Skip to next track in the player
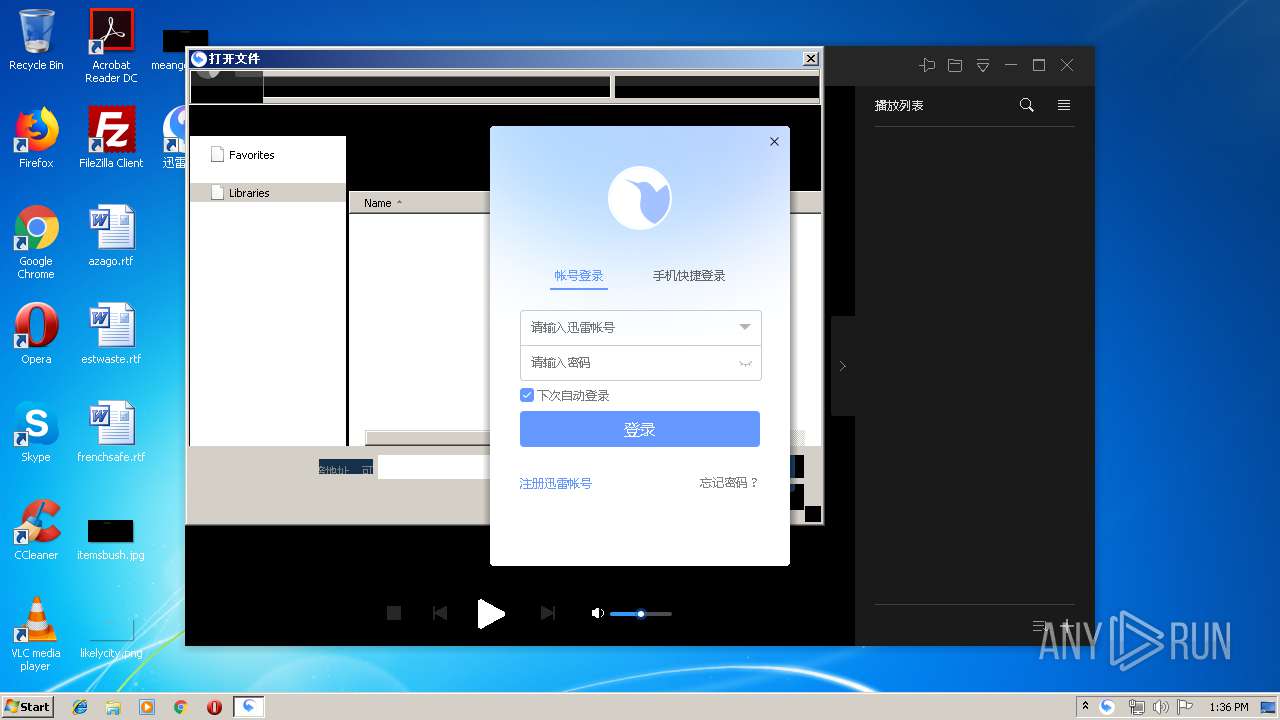Image resolution: width=1280 pixels, height=720 pixels. 548,613
